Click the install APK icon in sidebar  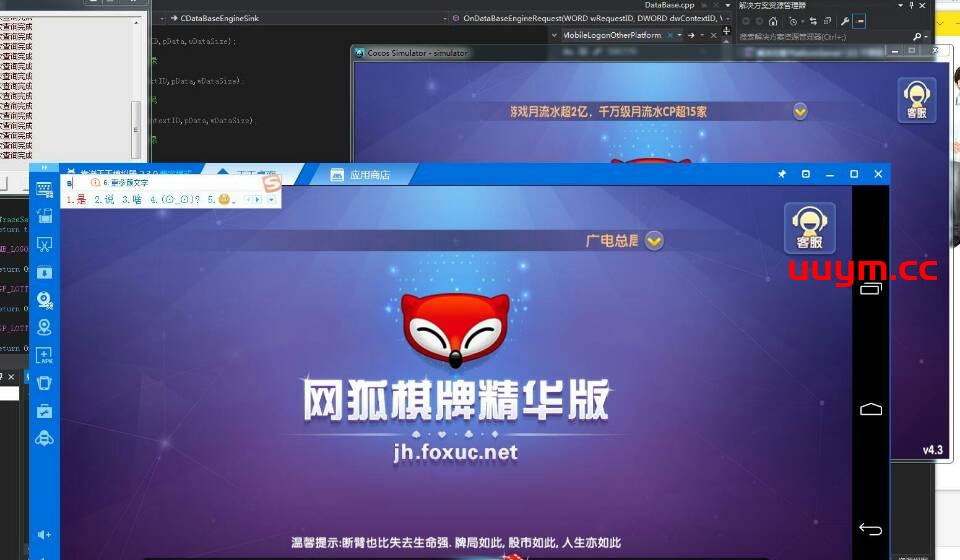44,355
